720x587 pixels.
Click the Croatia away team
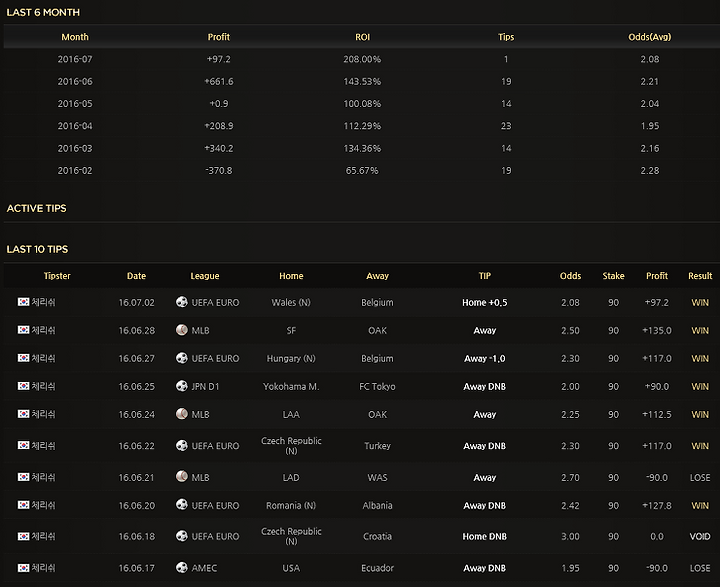pyautogui.click(x=377, y=536)
